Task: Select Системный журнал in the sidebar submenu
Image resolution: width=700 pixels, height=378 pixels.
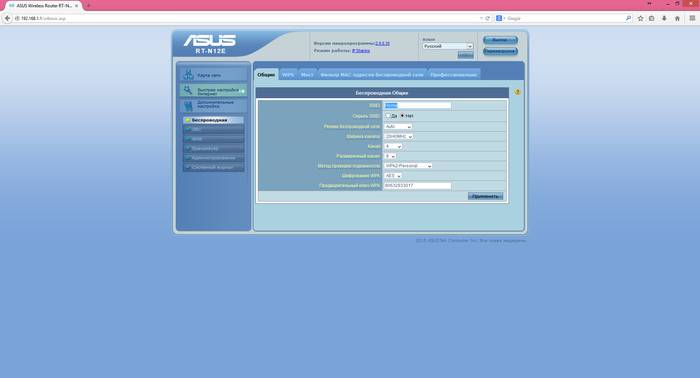Action: 213,167
